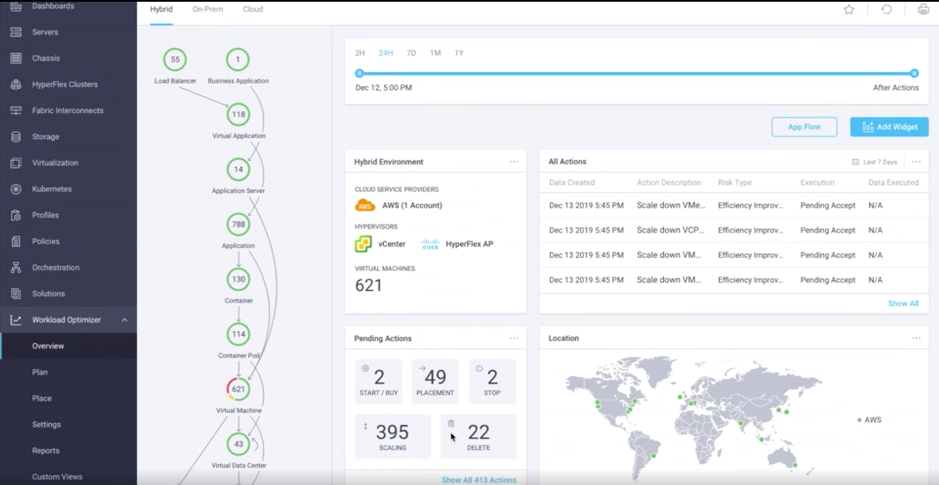Open the Reports submenu item
Image resolution: width=939 pixels, height=485 pixels.
tap(46, 451)
